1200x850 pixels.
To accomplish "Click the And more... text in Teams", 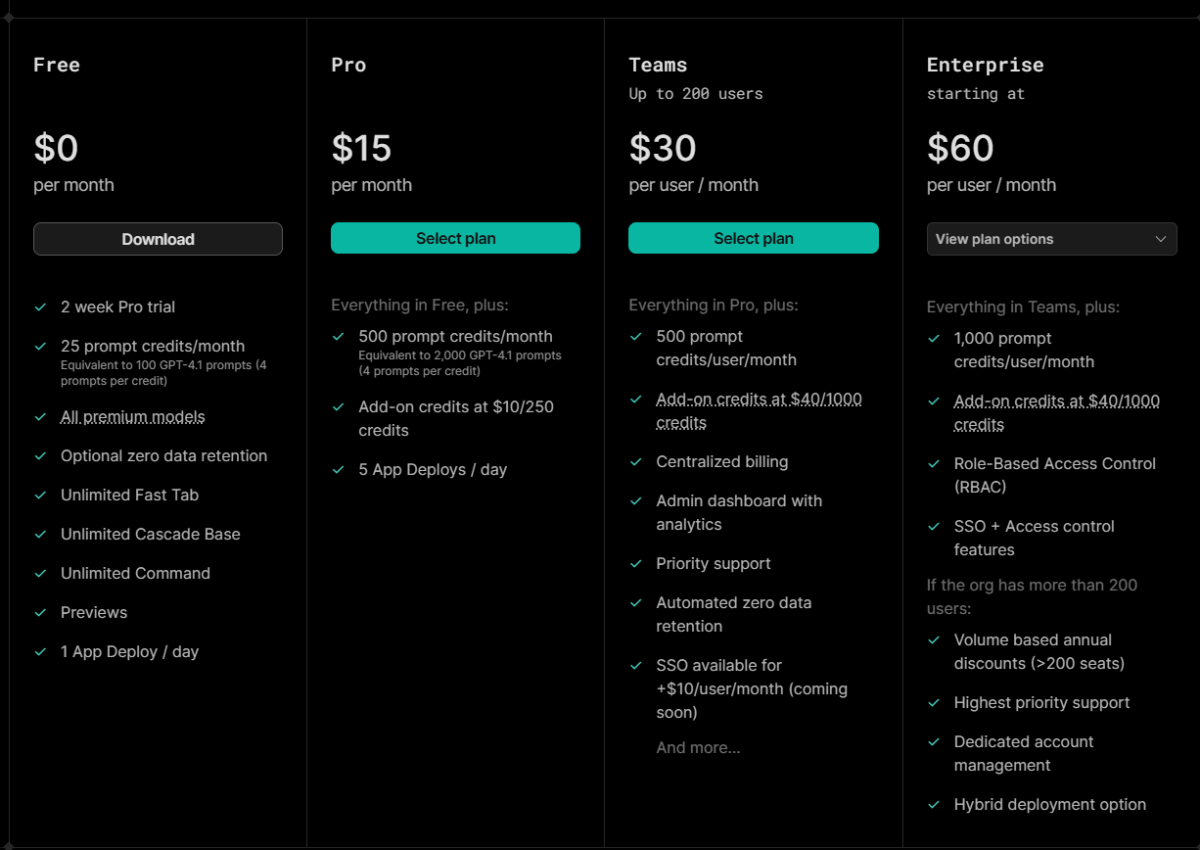I will [x=698, y=747].
